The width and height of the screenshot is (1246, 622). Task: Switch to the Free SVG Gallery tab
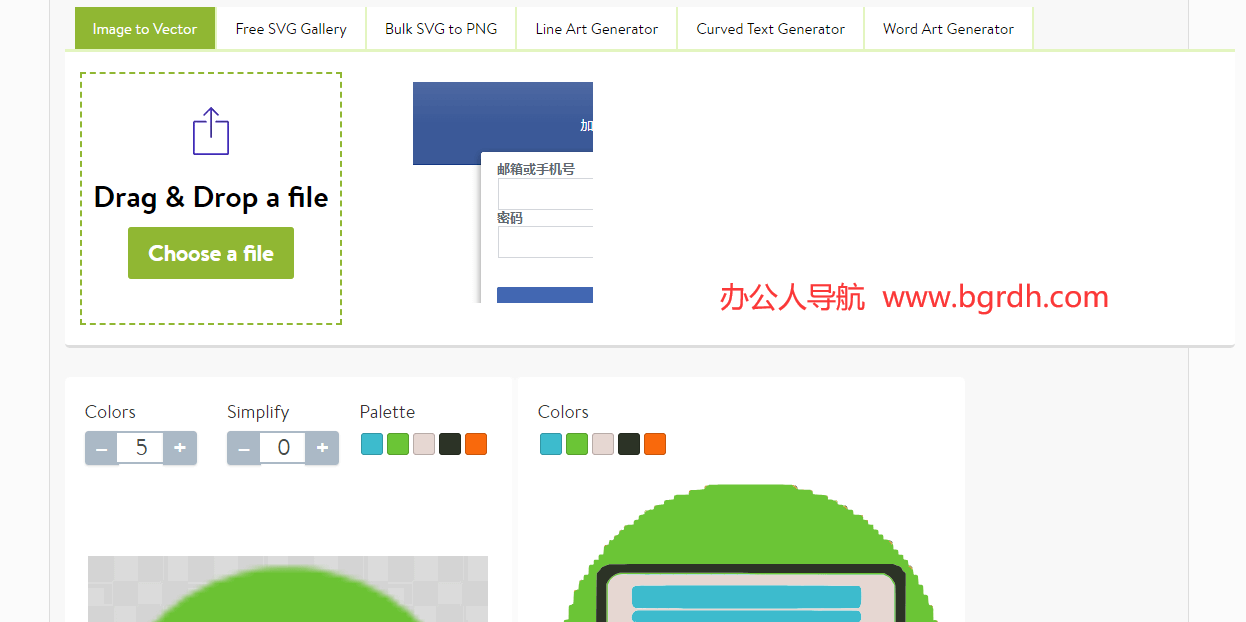[x=291, y=29]
